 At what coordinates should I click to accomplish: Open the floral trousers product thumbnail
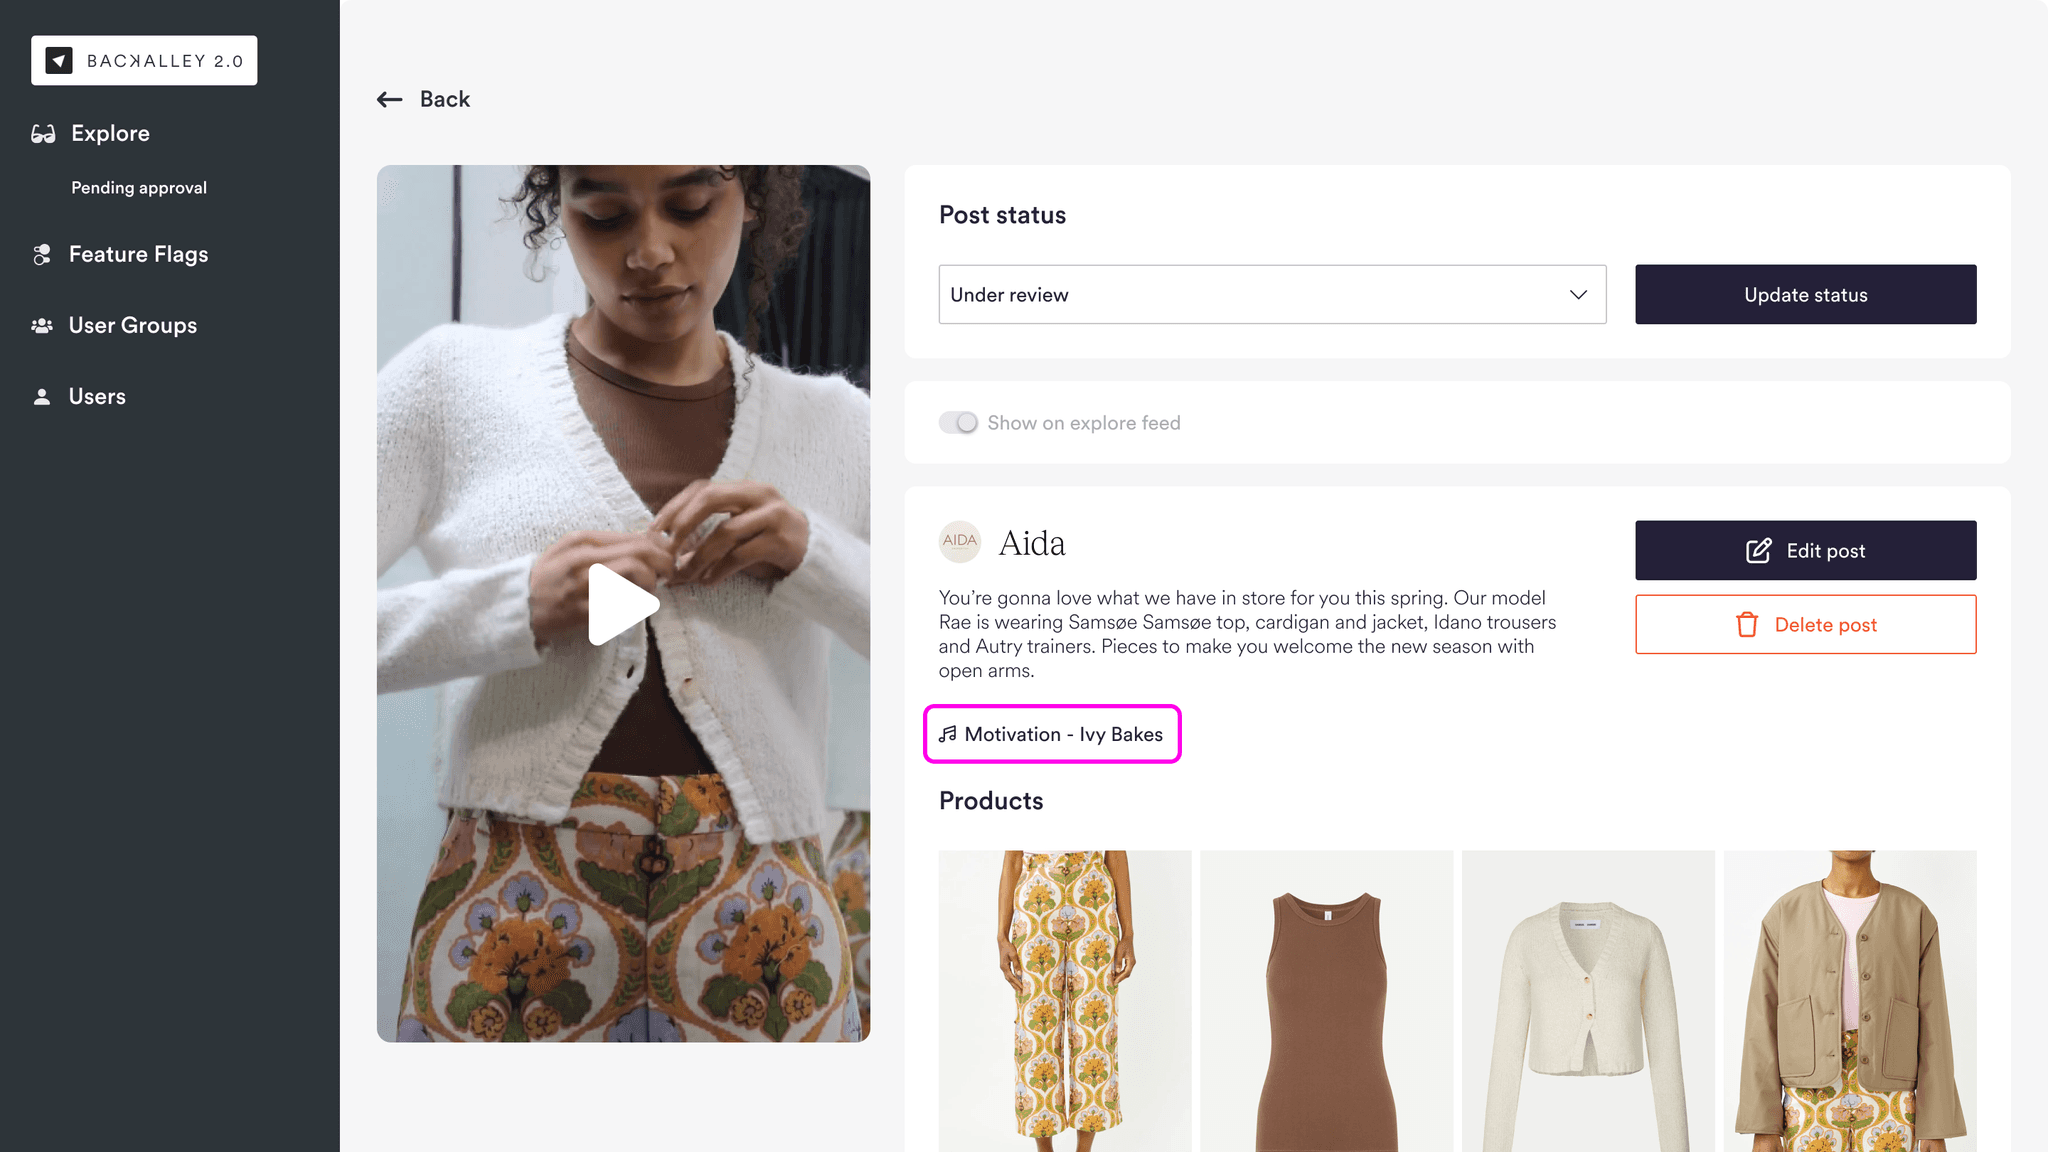1065,1000
